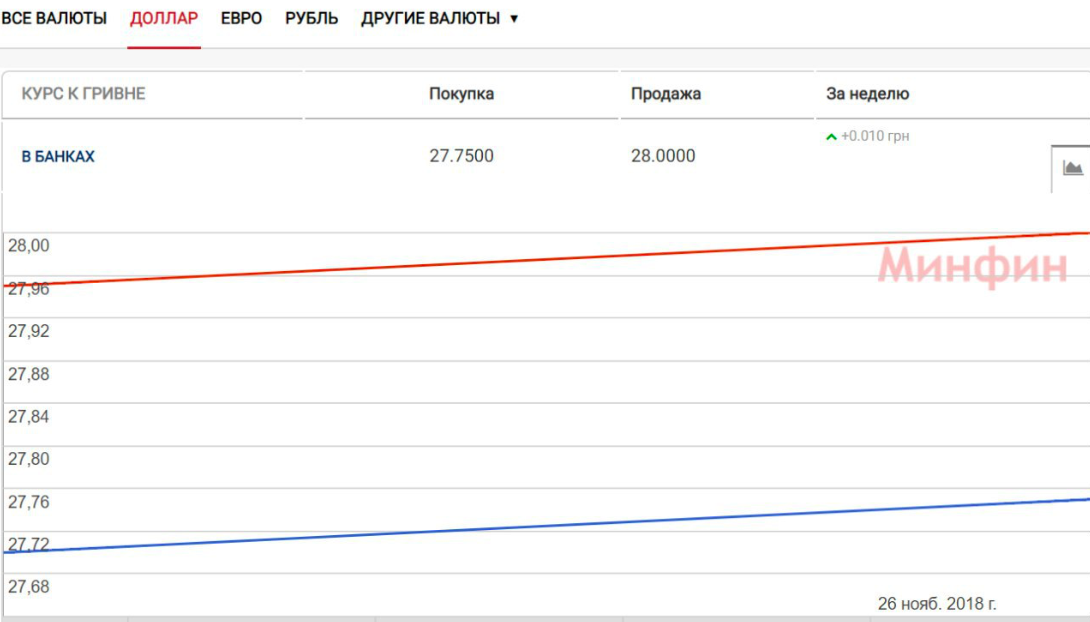Select the ДОЛЛАР currency tab

pos(164,18)
